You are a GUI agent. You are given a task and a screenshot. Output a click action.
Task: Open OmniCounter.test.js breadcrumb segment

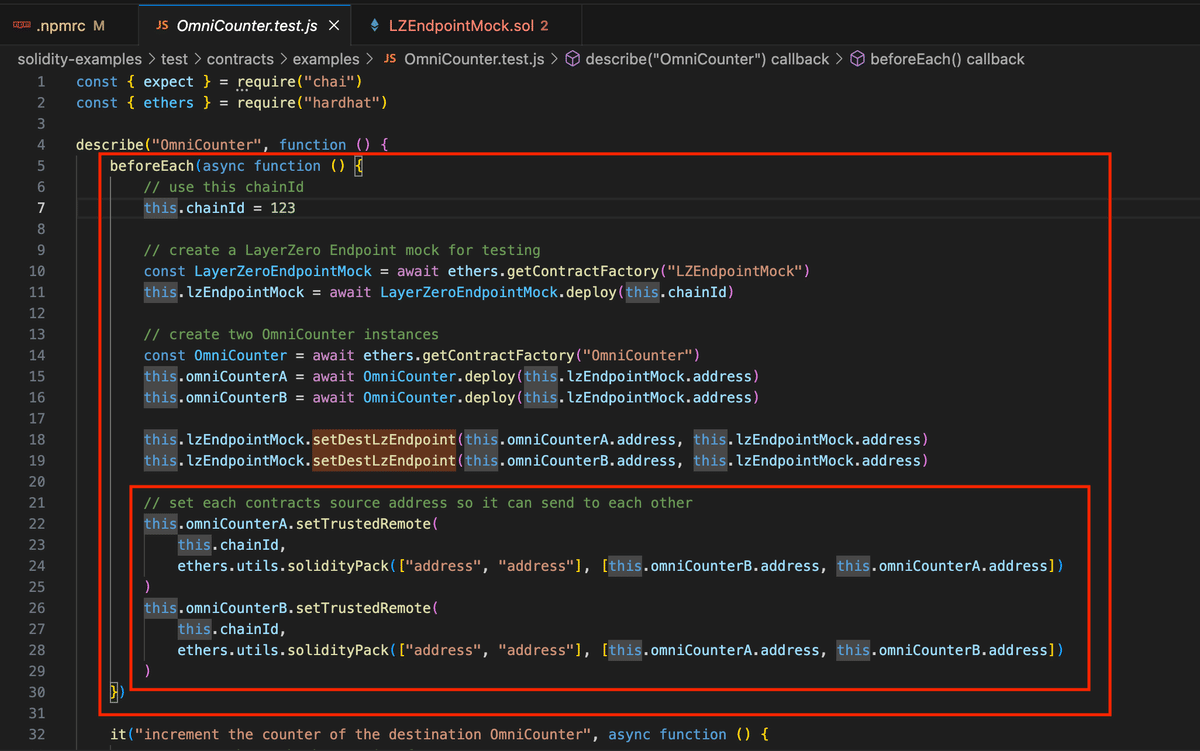coord(474,59)
